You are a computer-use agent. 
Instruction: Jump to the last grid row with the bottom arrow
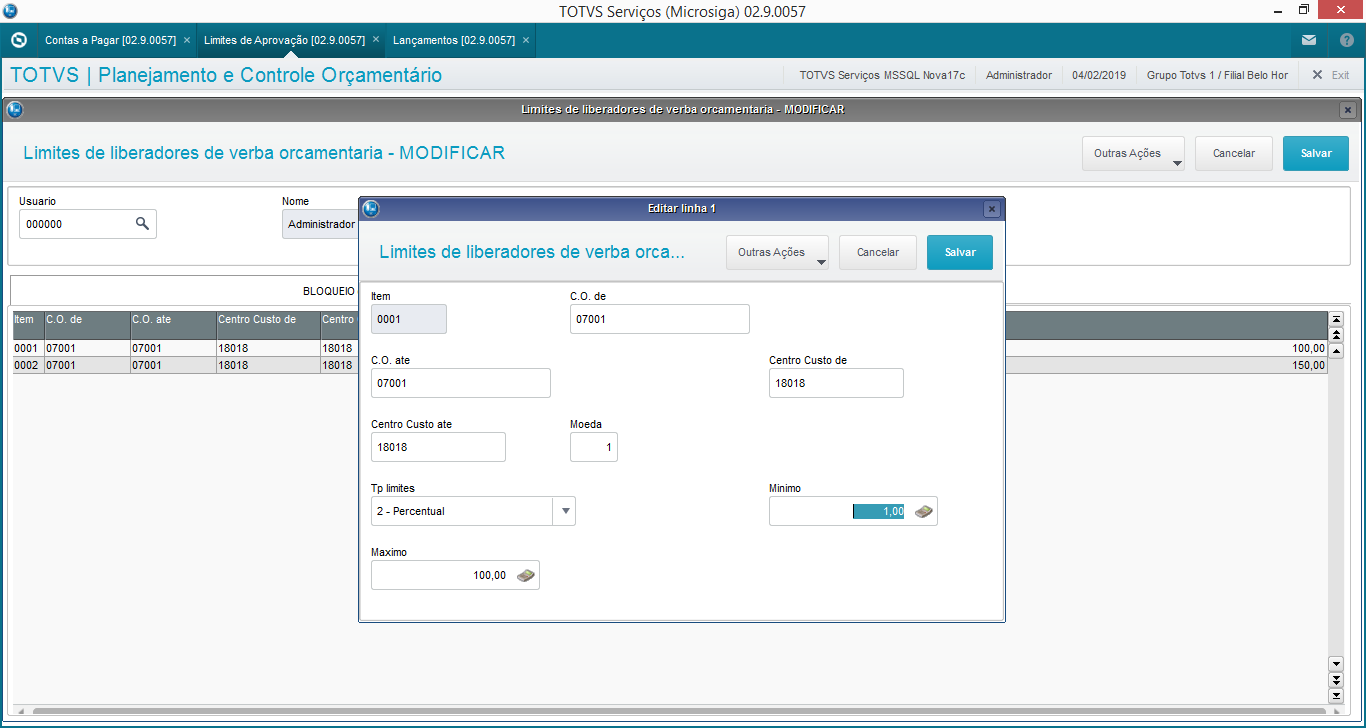[1336, 695]
